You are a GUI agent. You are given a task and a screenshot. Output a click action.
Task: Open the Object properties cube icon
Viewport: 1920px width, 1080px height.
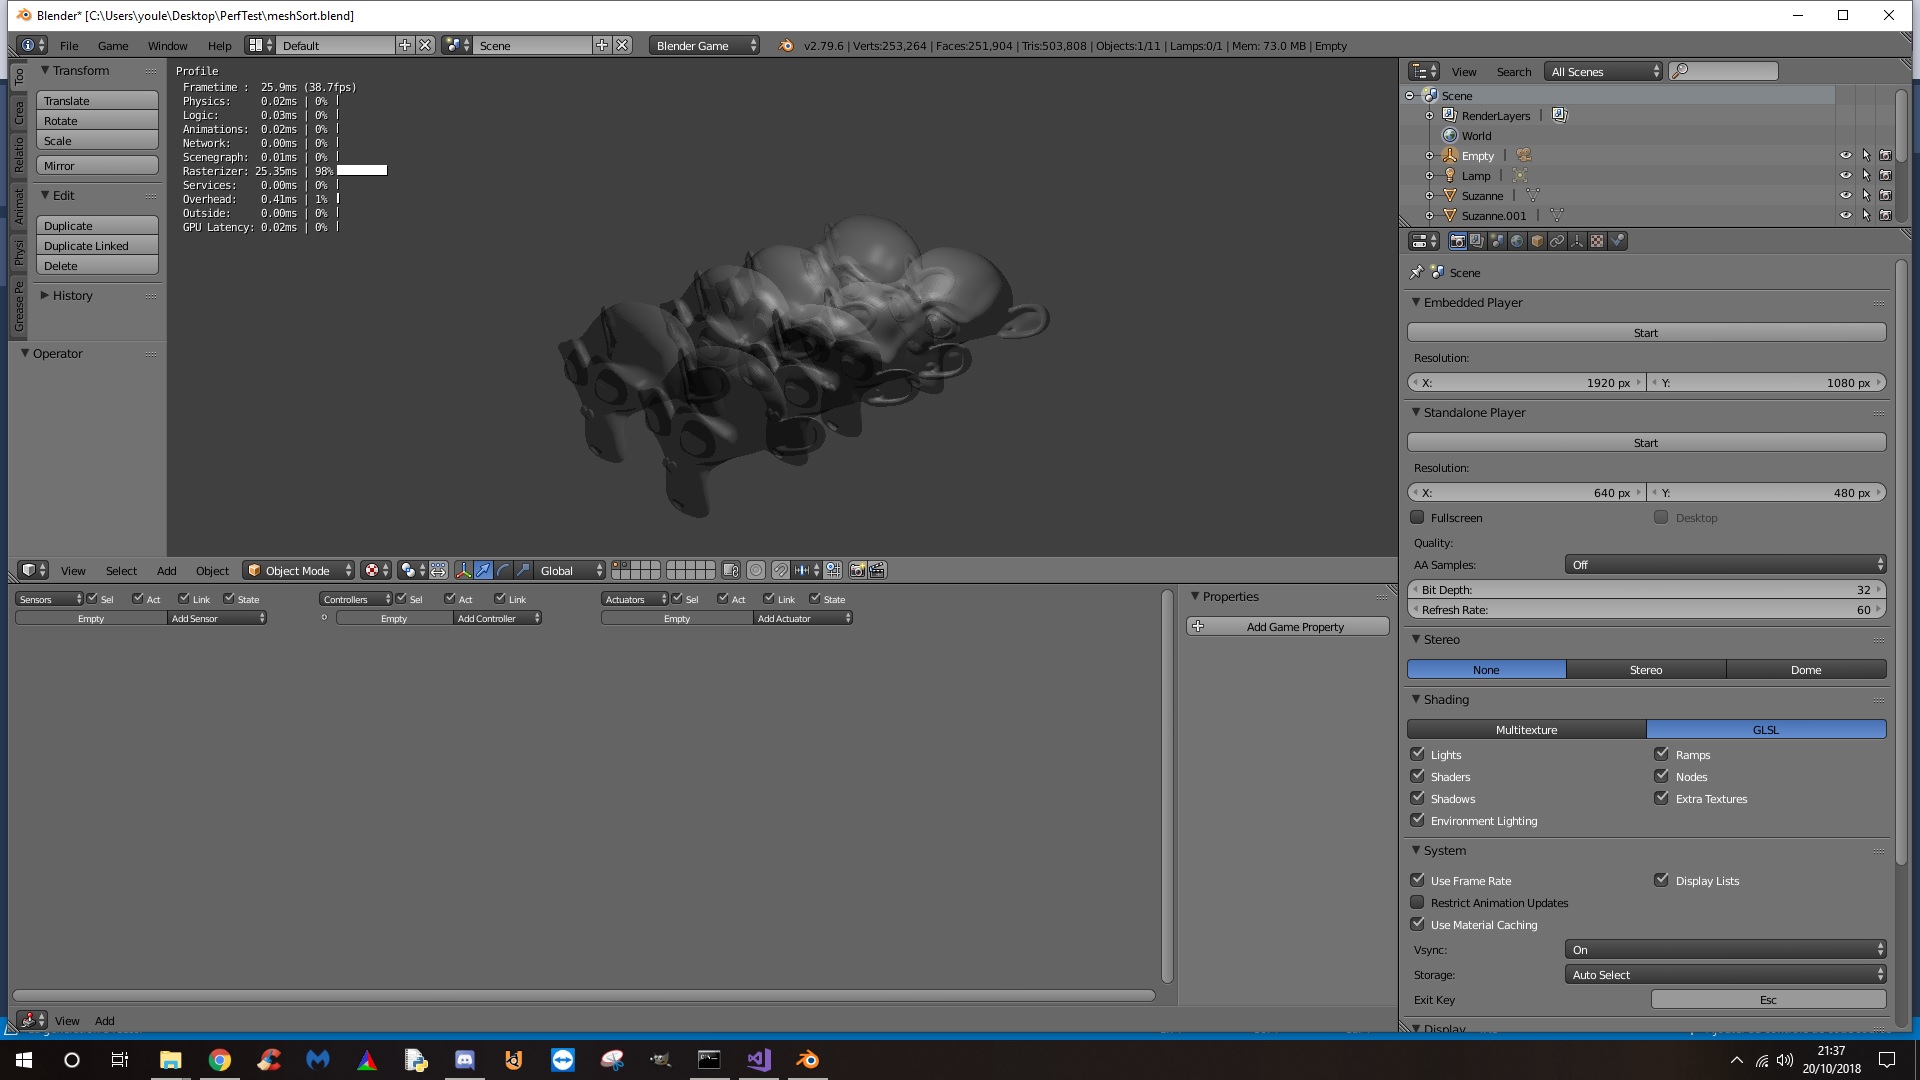1537,241
